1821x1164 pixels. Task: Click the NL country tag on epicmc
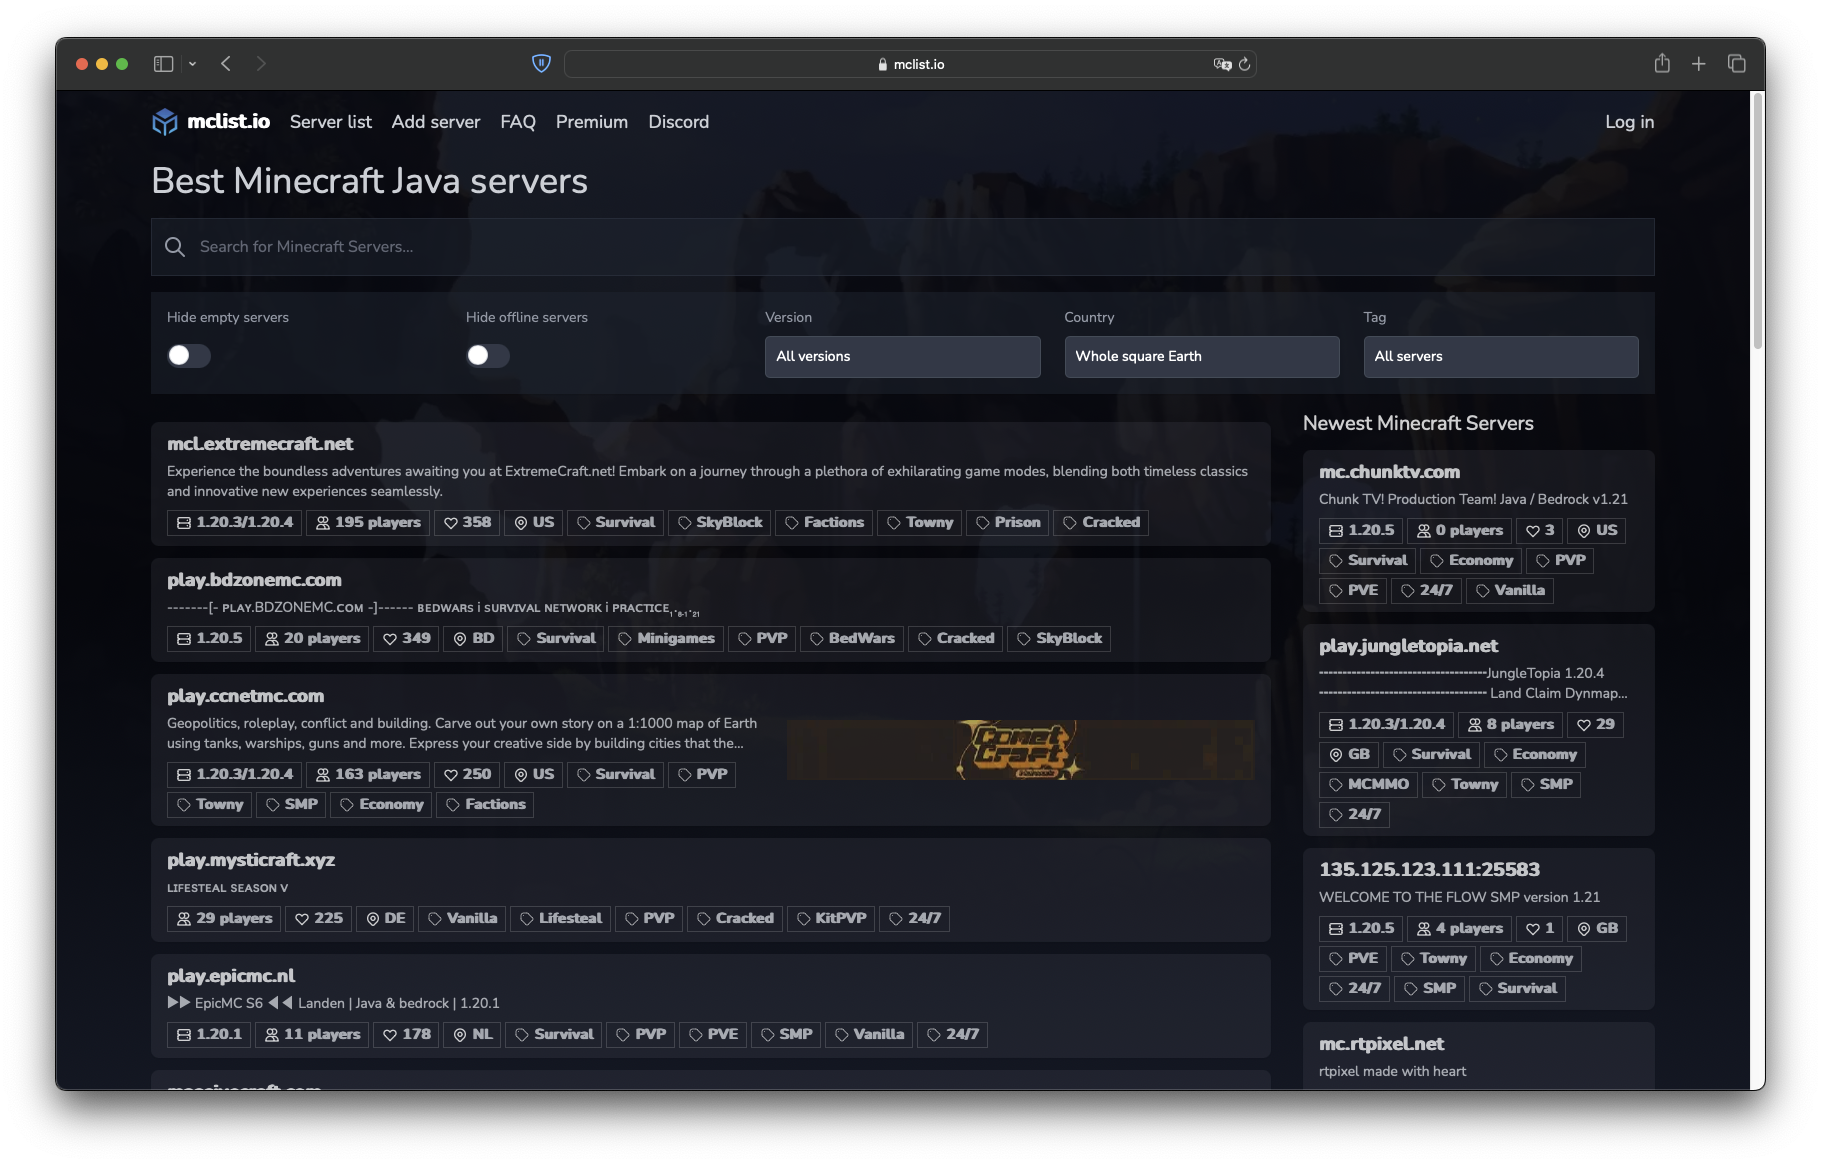(472, 1035)
